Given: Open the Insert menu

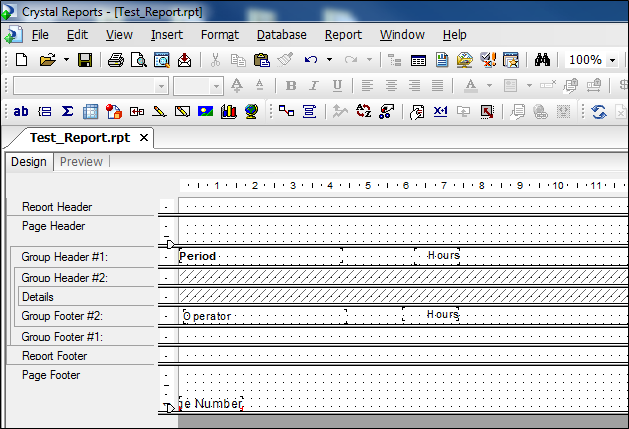Looking at the screenshot, I should [x=167, y=35].
